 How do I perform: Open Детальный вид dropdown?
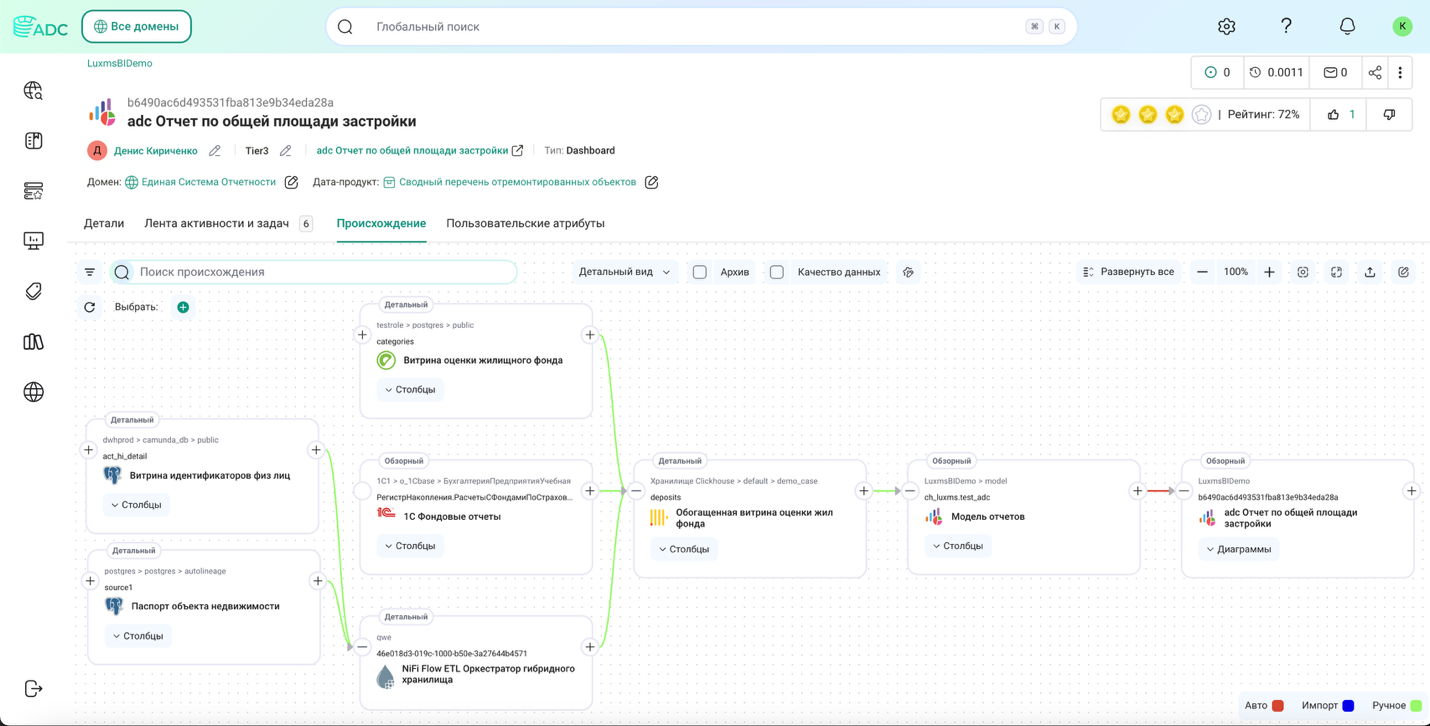coord(624,272)
